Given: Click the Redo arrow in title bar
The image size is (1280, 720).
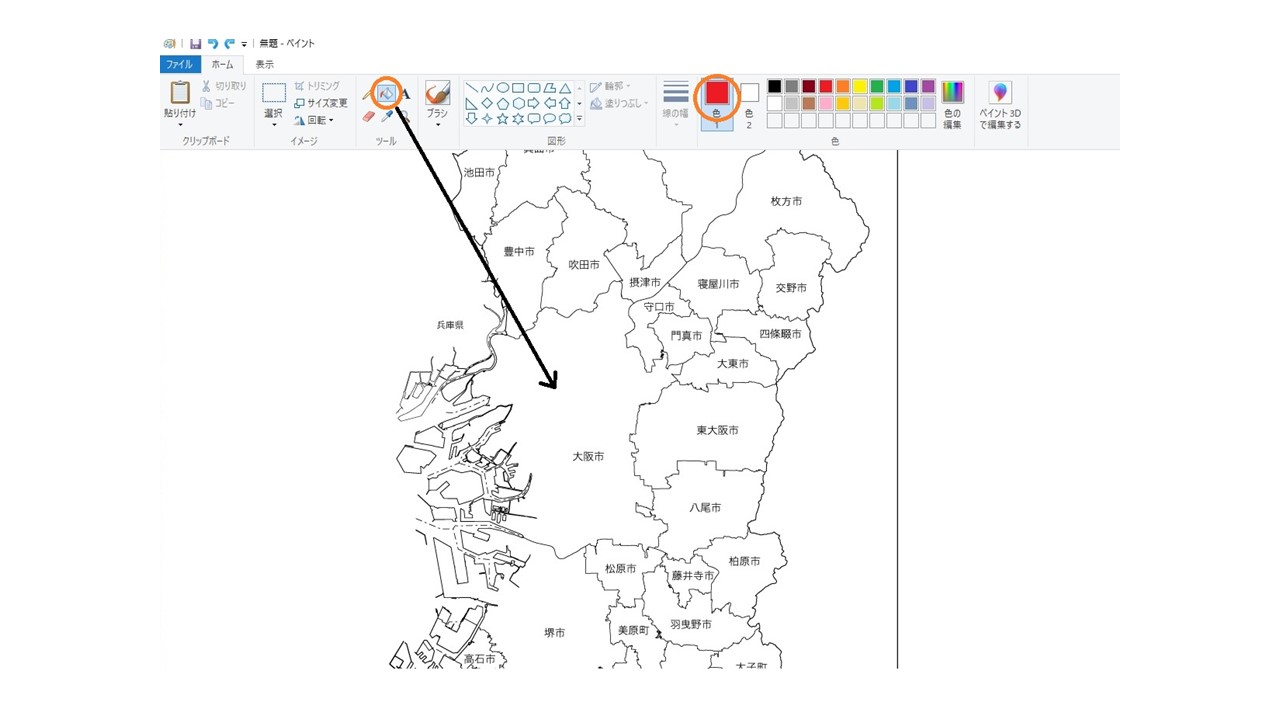Looking at the screenshot, I should click(x=229, y=44).
